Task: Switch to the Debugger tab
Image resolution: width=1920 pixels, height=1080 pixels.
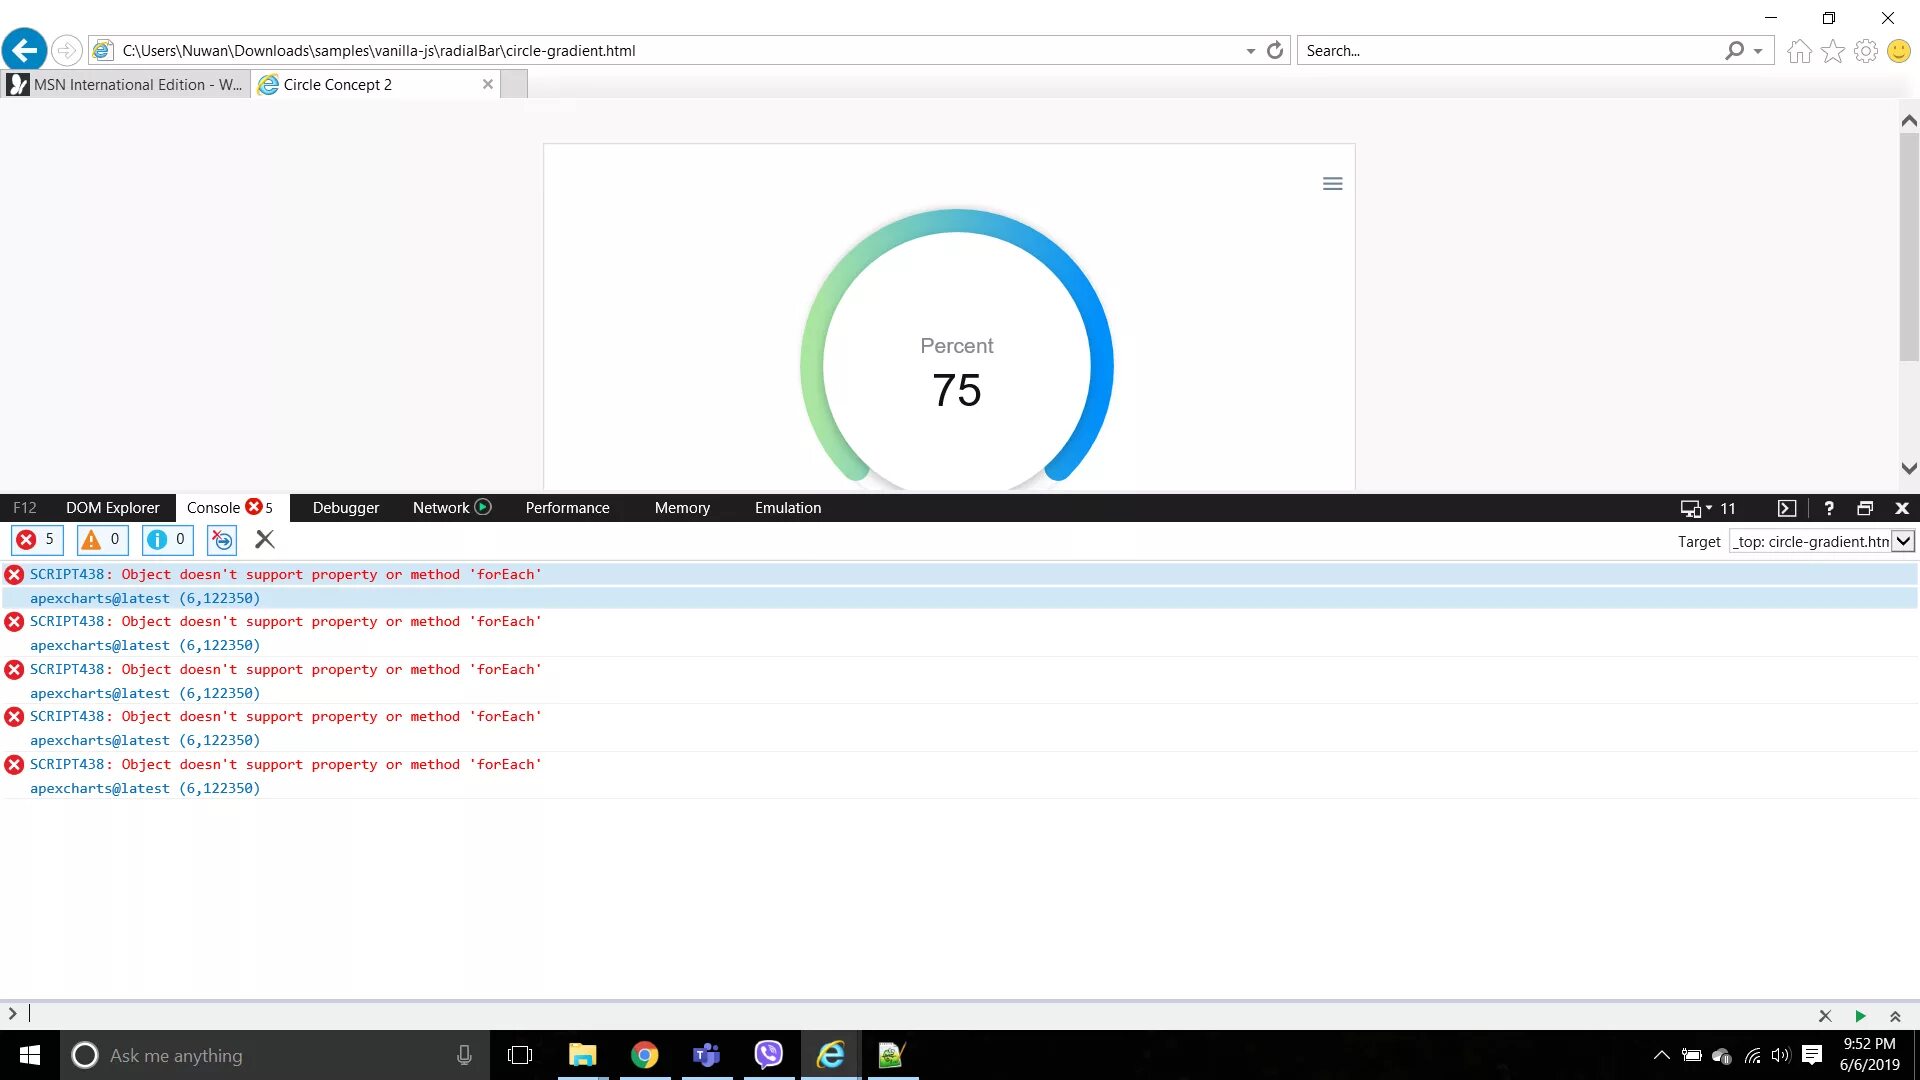Action: [x=345, y=508]
